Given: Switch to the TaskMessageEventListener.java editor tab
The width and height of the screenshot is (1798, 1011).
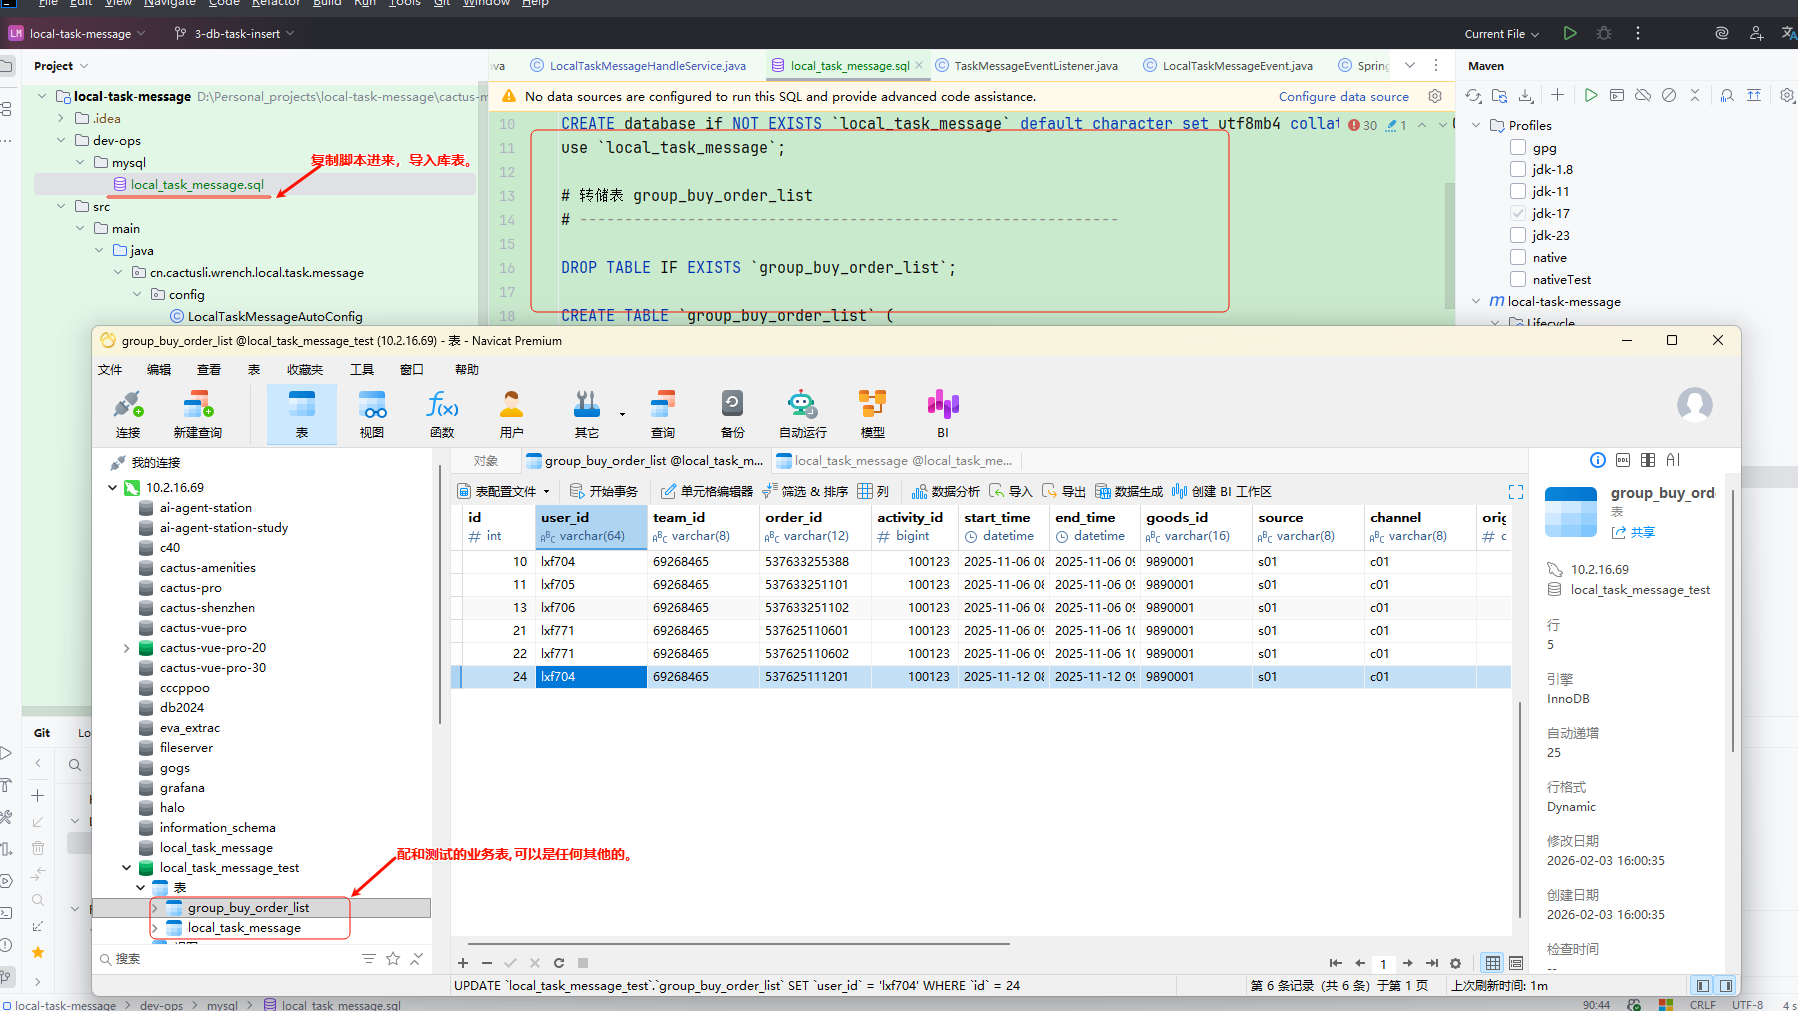Looking at the screenshot, I should [1035, 66].
